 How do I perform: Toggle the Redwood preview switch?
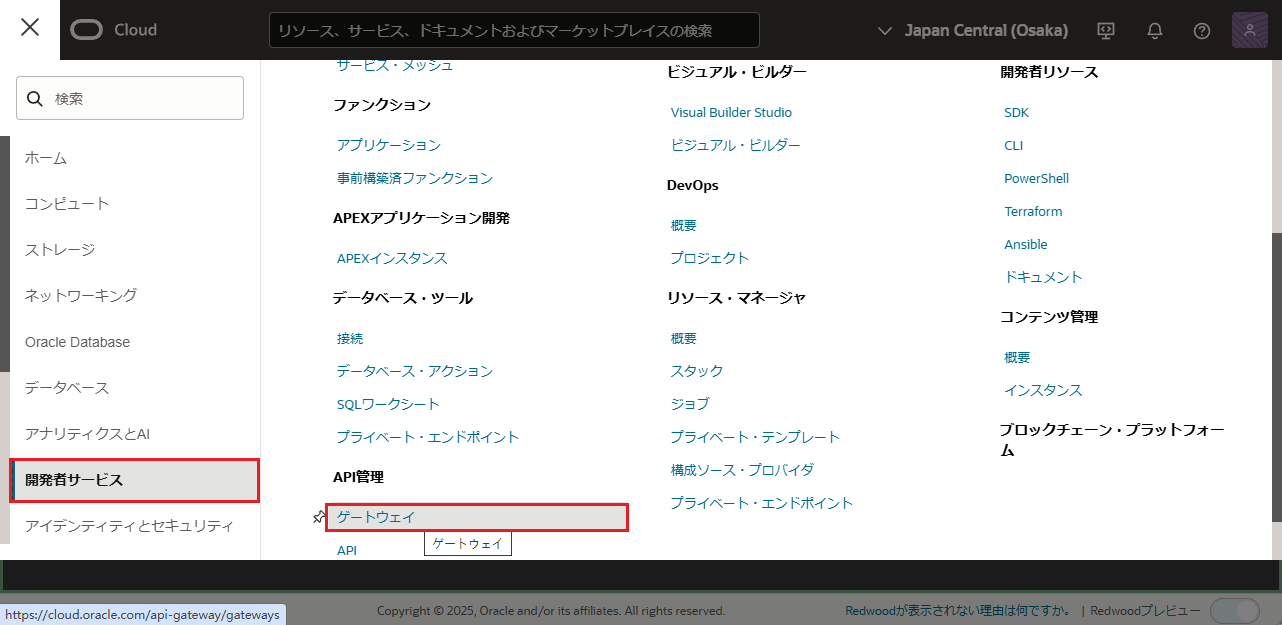click(1235, 611)
